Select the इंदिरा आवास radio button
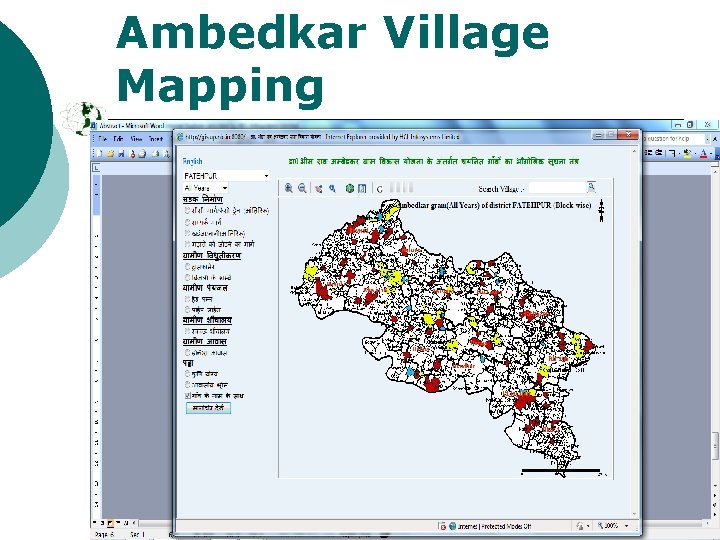 tap(187, 353)
